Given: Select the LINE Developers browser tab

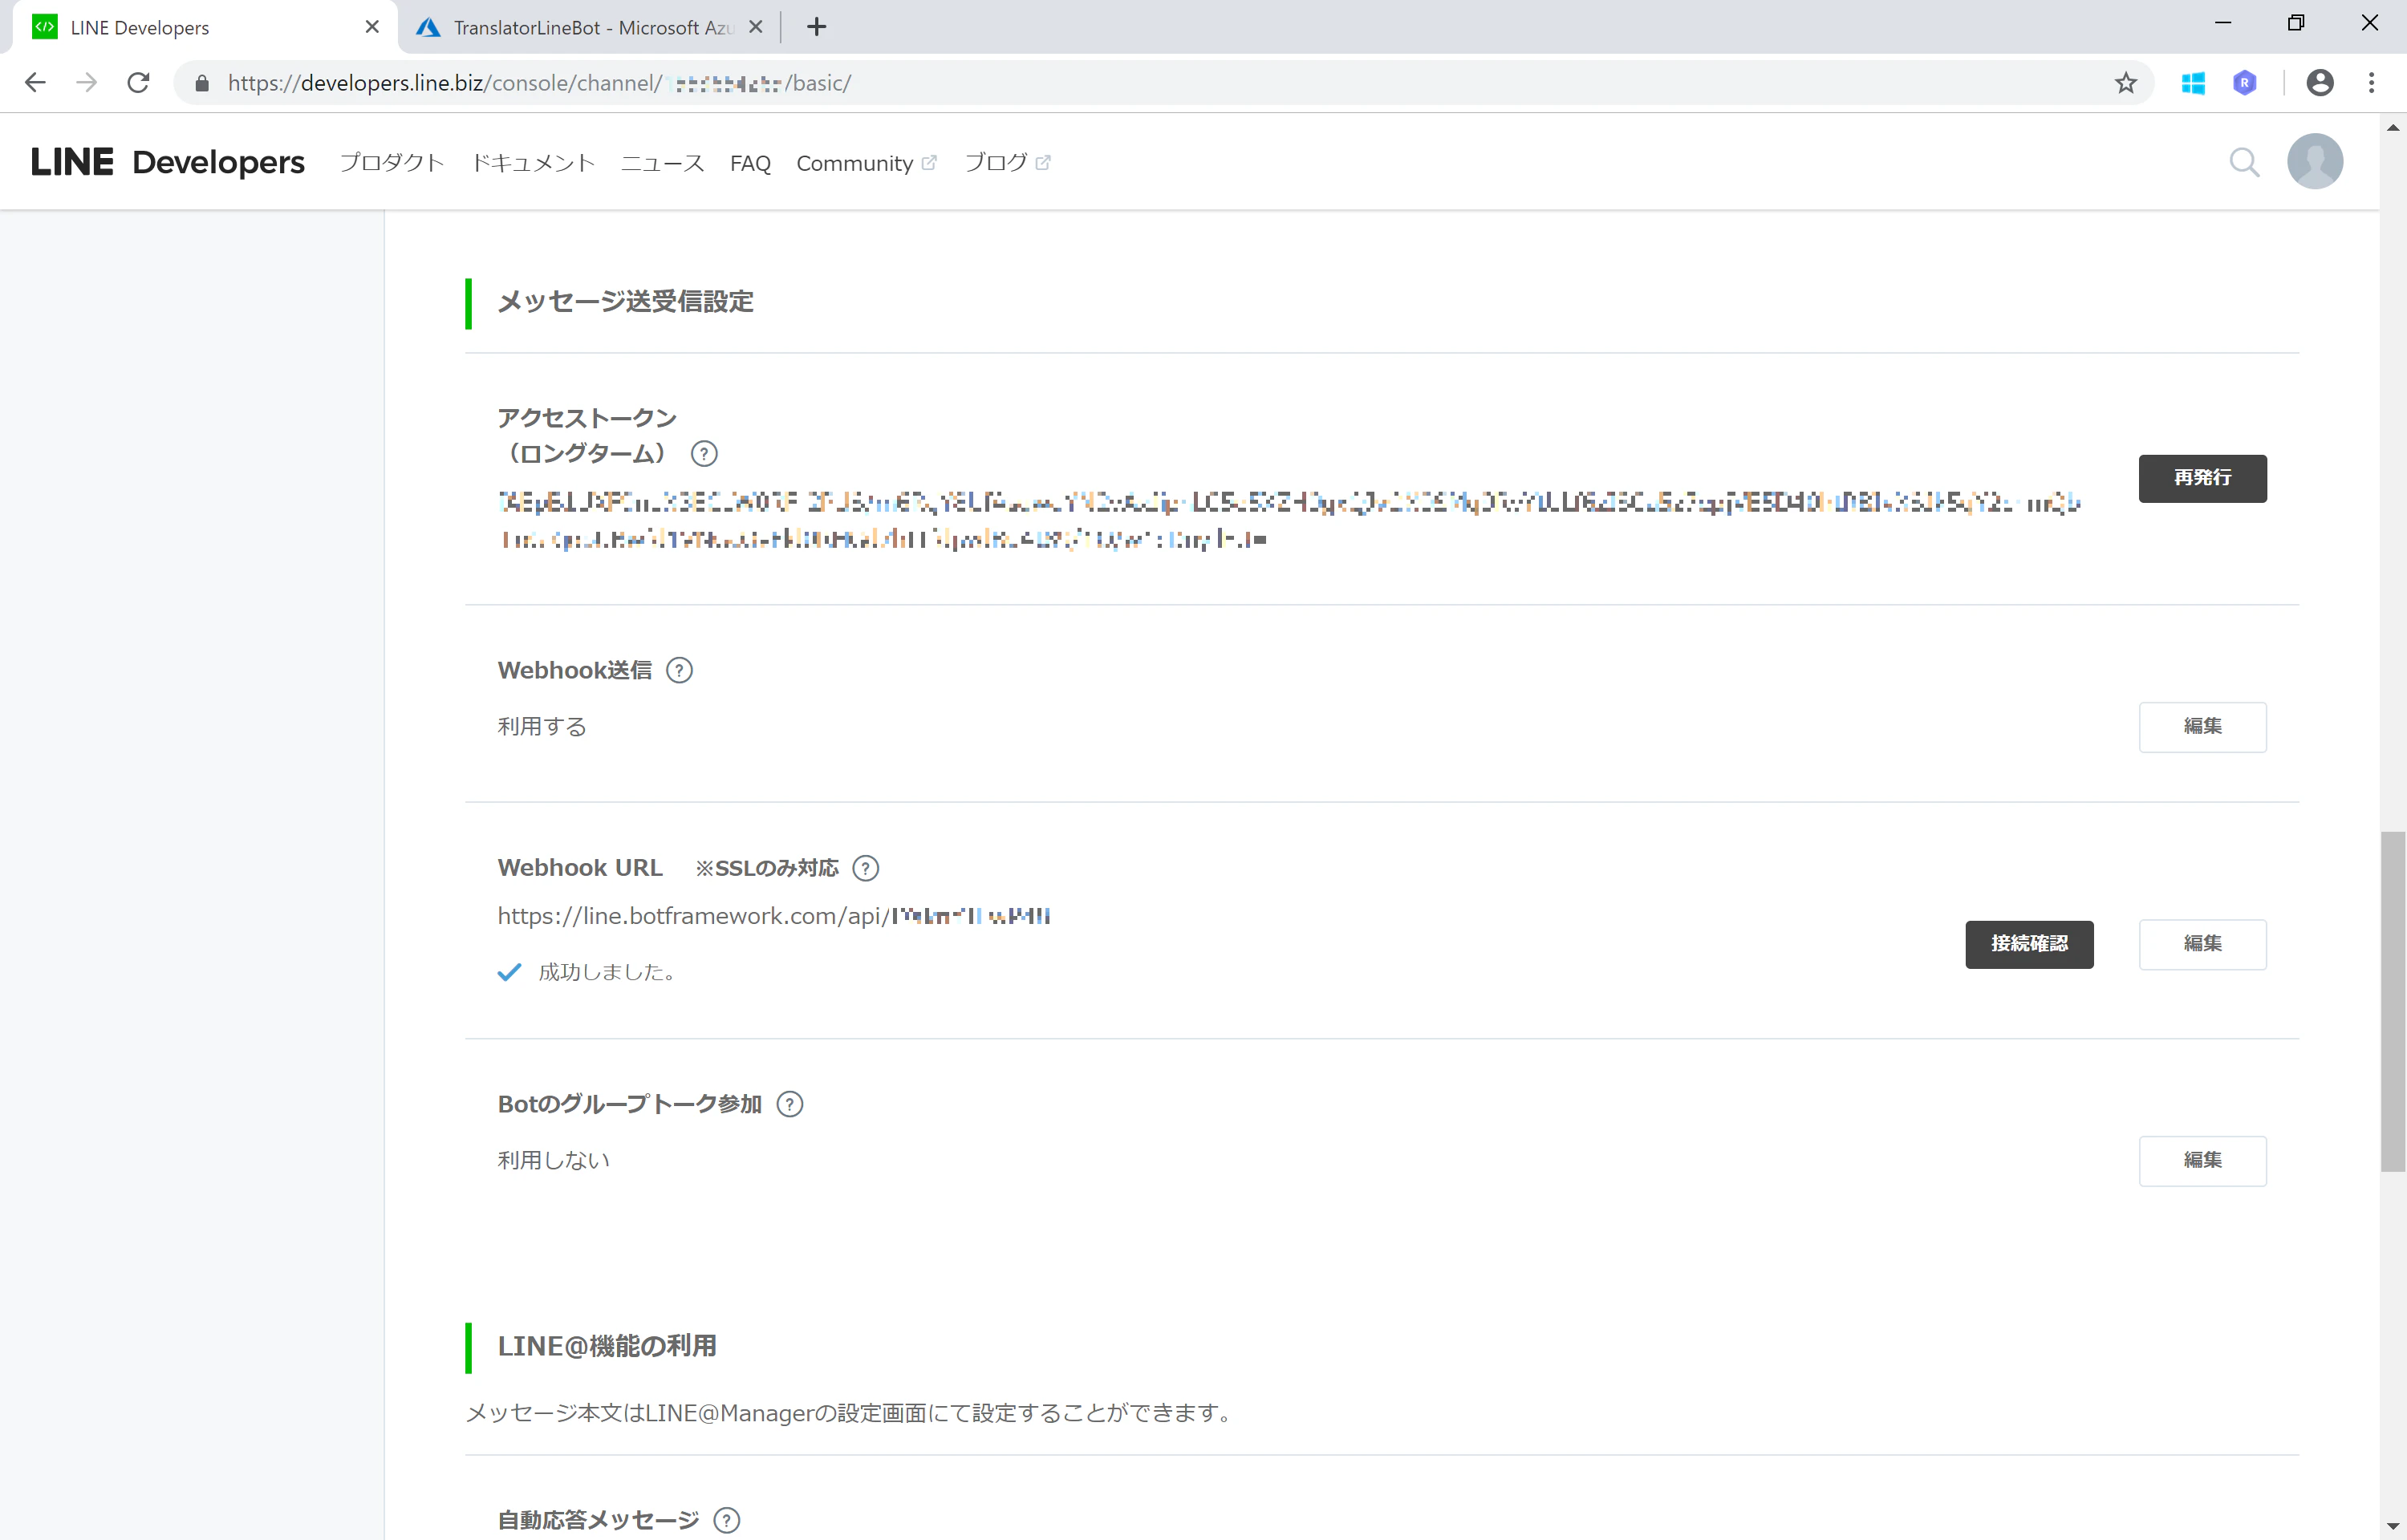Looking at the screenshot, I should point(205,27).
